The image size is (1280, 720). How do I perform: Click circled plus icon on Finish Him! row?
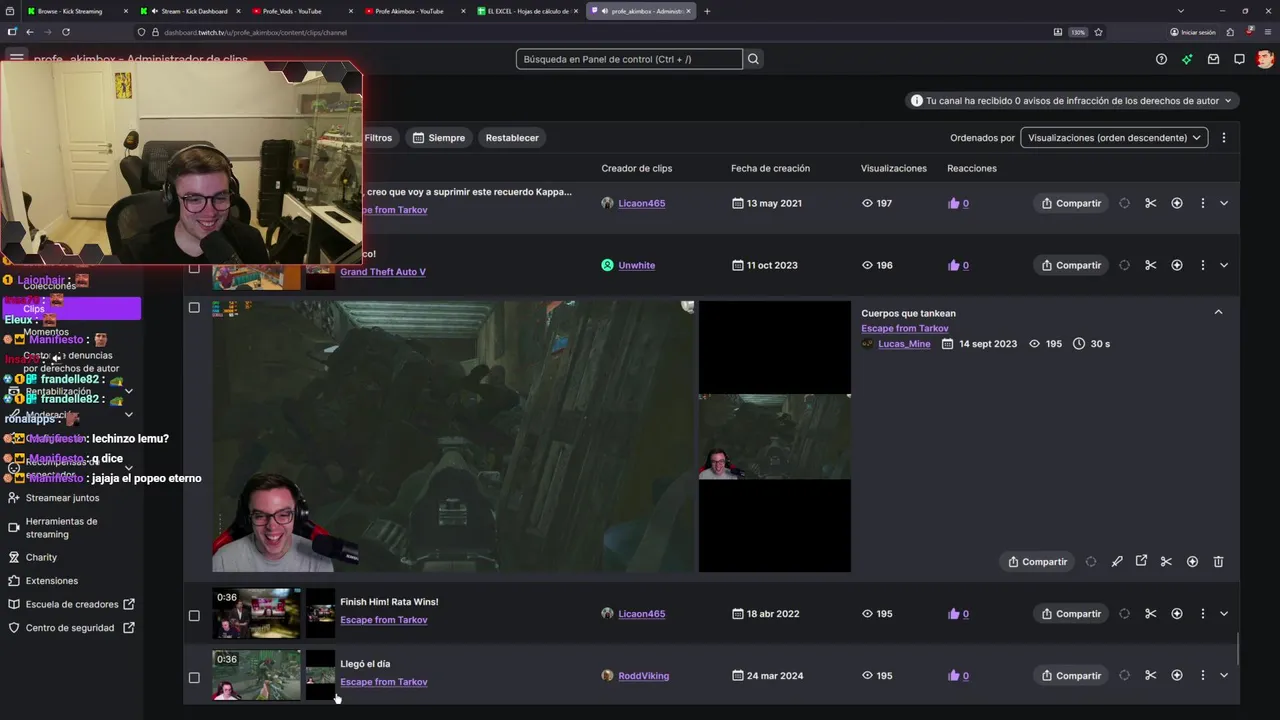pos(1177,614)
